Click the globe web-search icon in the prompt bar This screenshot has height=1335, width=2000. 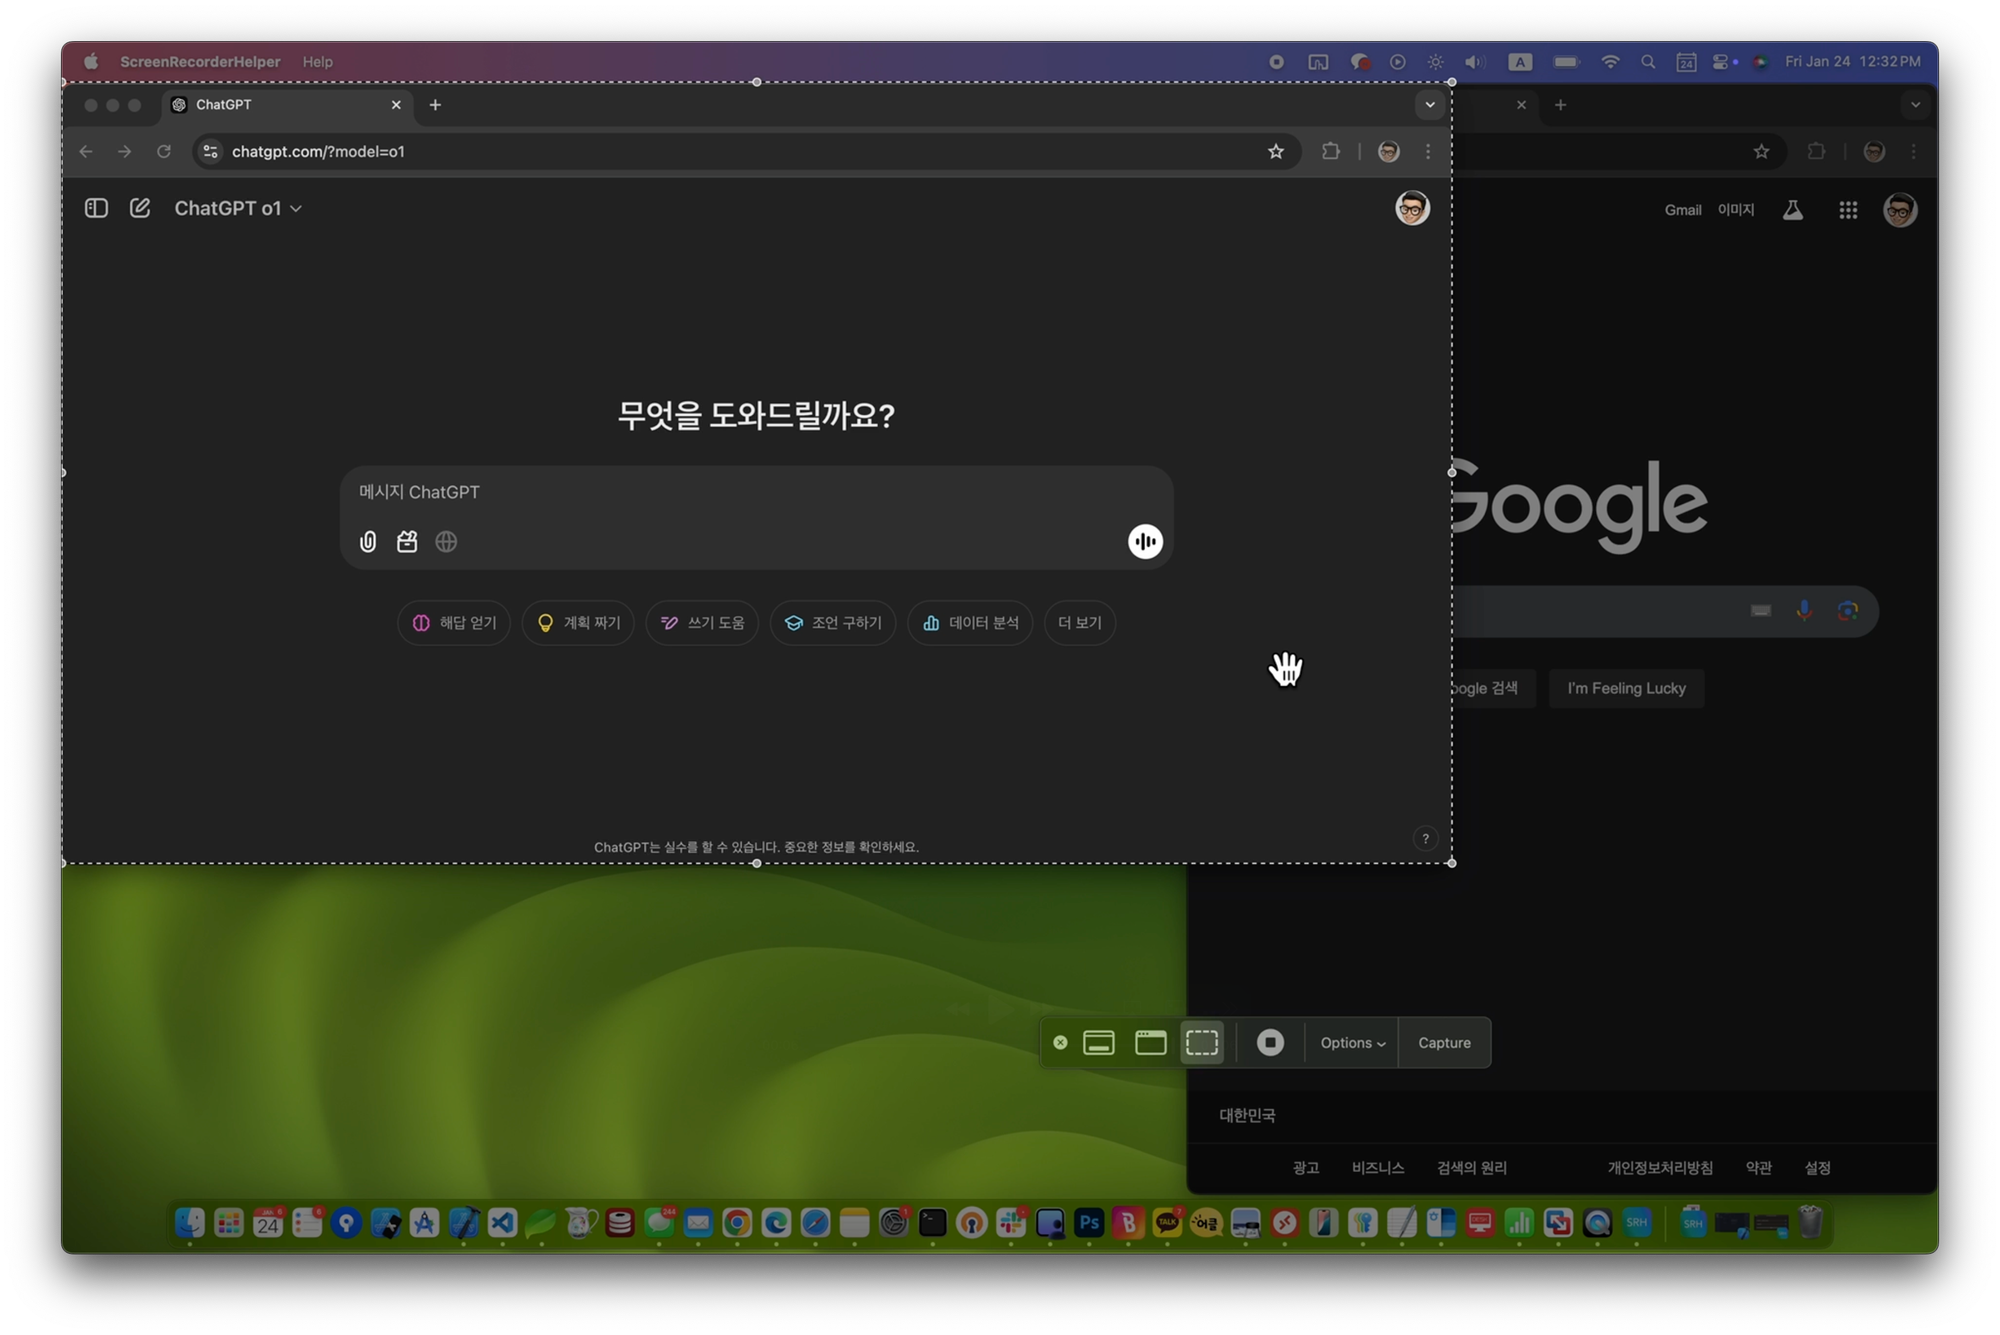pyautogui.click(x=446, y=542)
